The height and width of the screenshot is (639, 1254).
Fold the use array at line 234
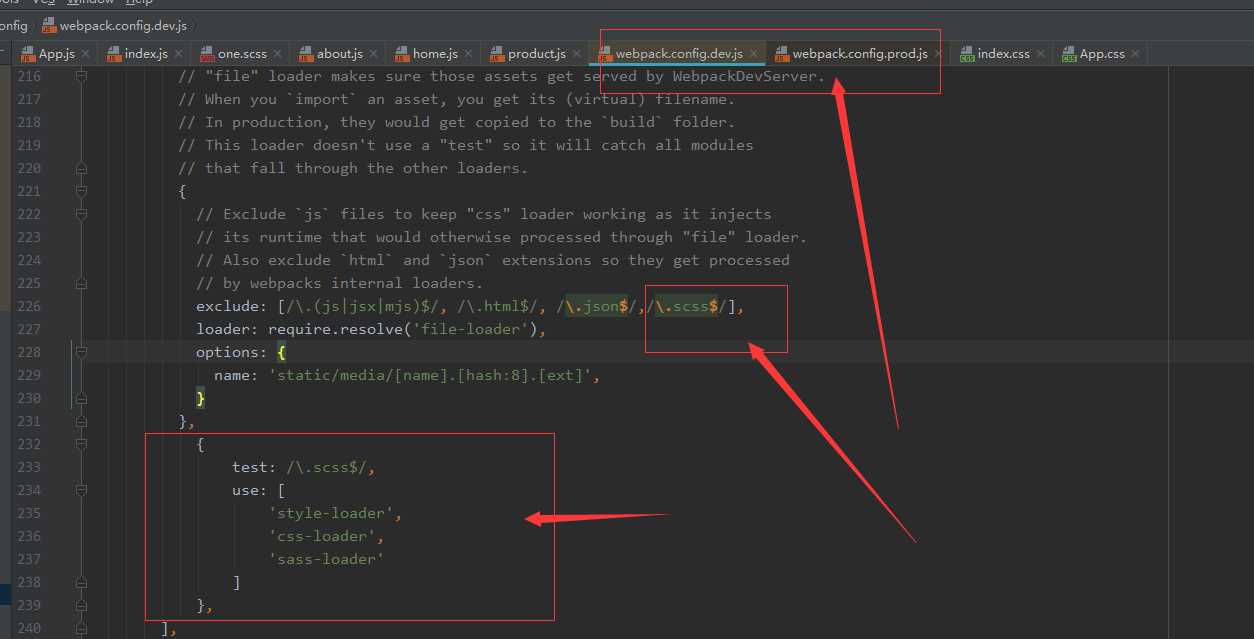click(x=82, y=490)
